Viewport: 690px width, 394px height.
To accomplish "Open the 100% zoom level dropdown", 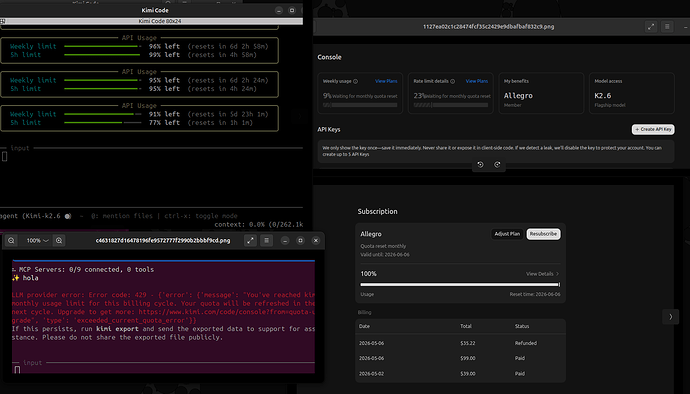I will [x=37, y=240].
